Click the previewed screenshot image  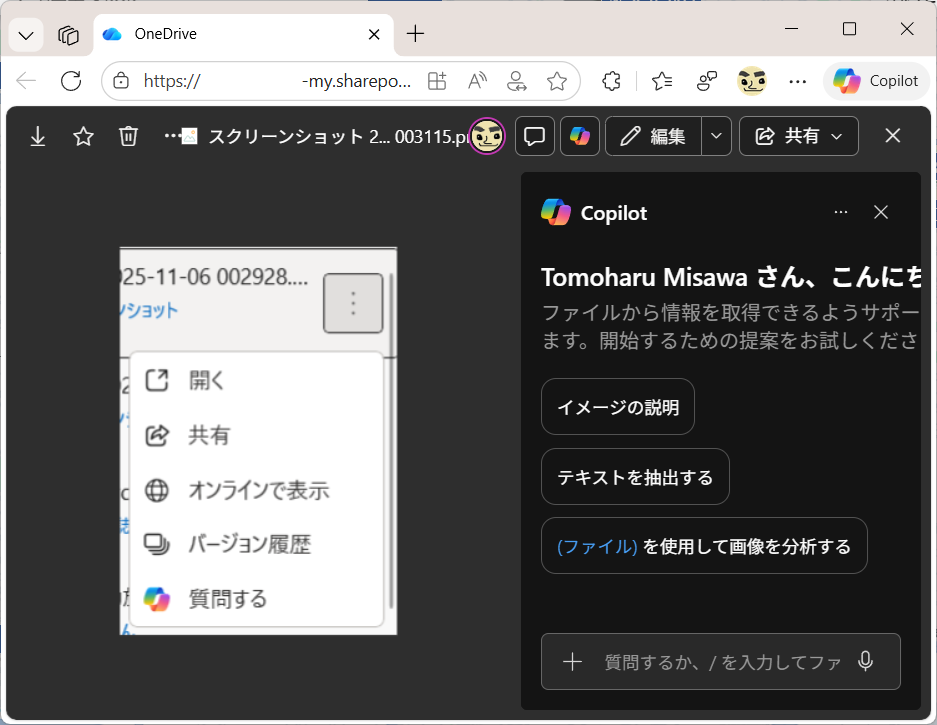coord(258,440)
